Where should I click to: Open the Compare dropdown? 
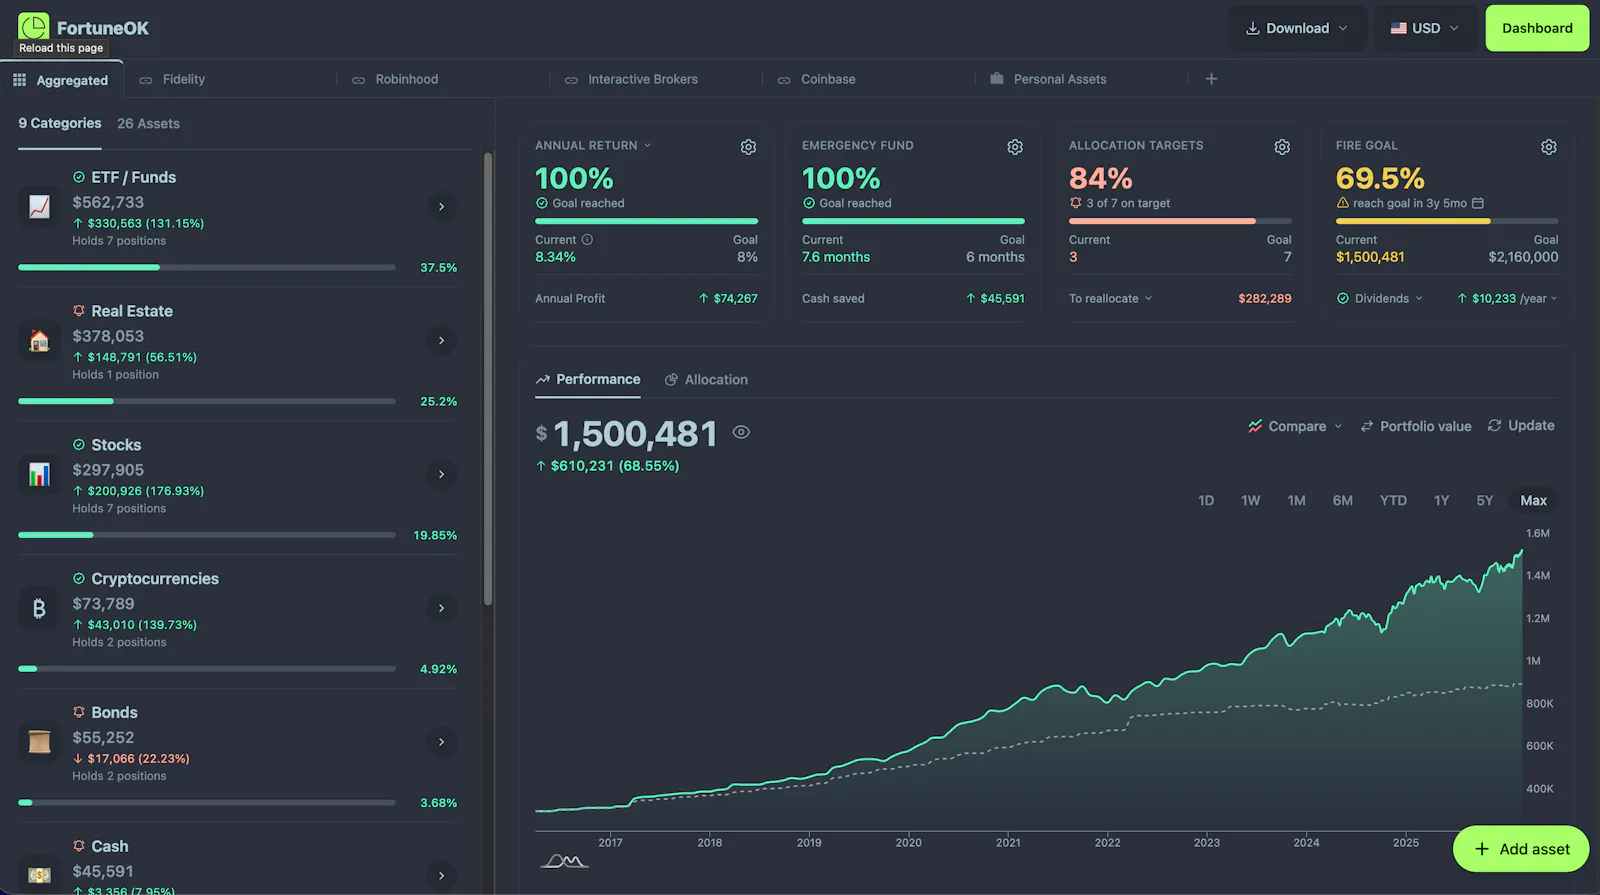pos(1295,427)
